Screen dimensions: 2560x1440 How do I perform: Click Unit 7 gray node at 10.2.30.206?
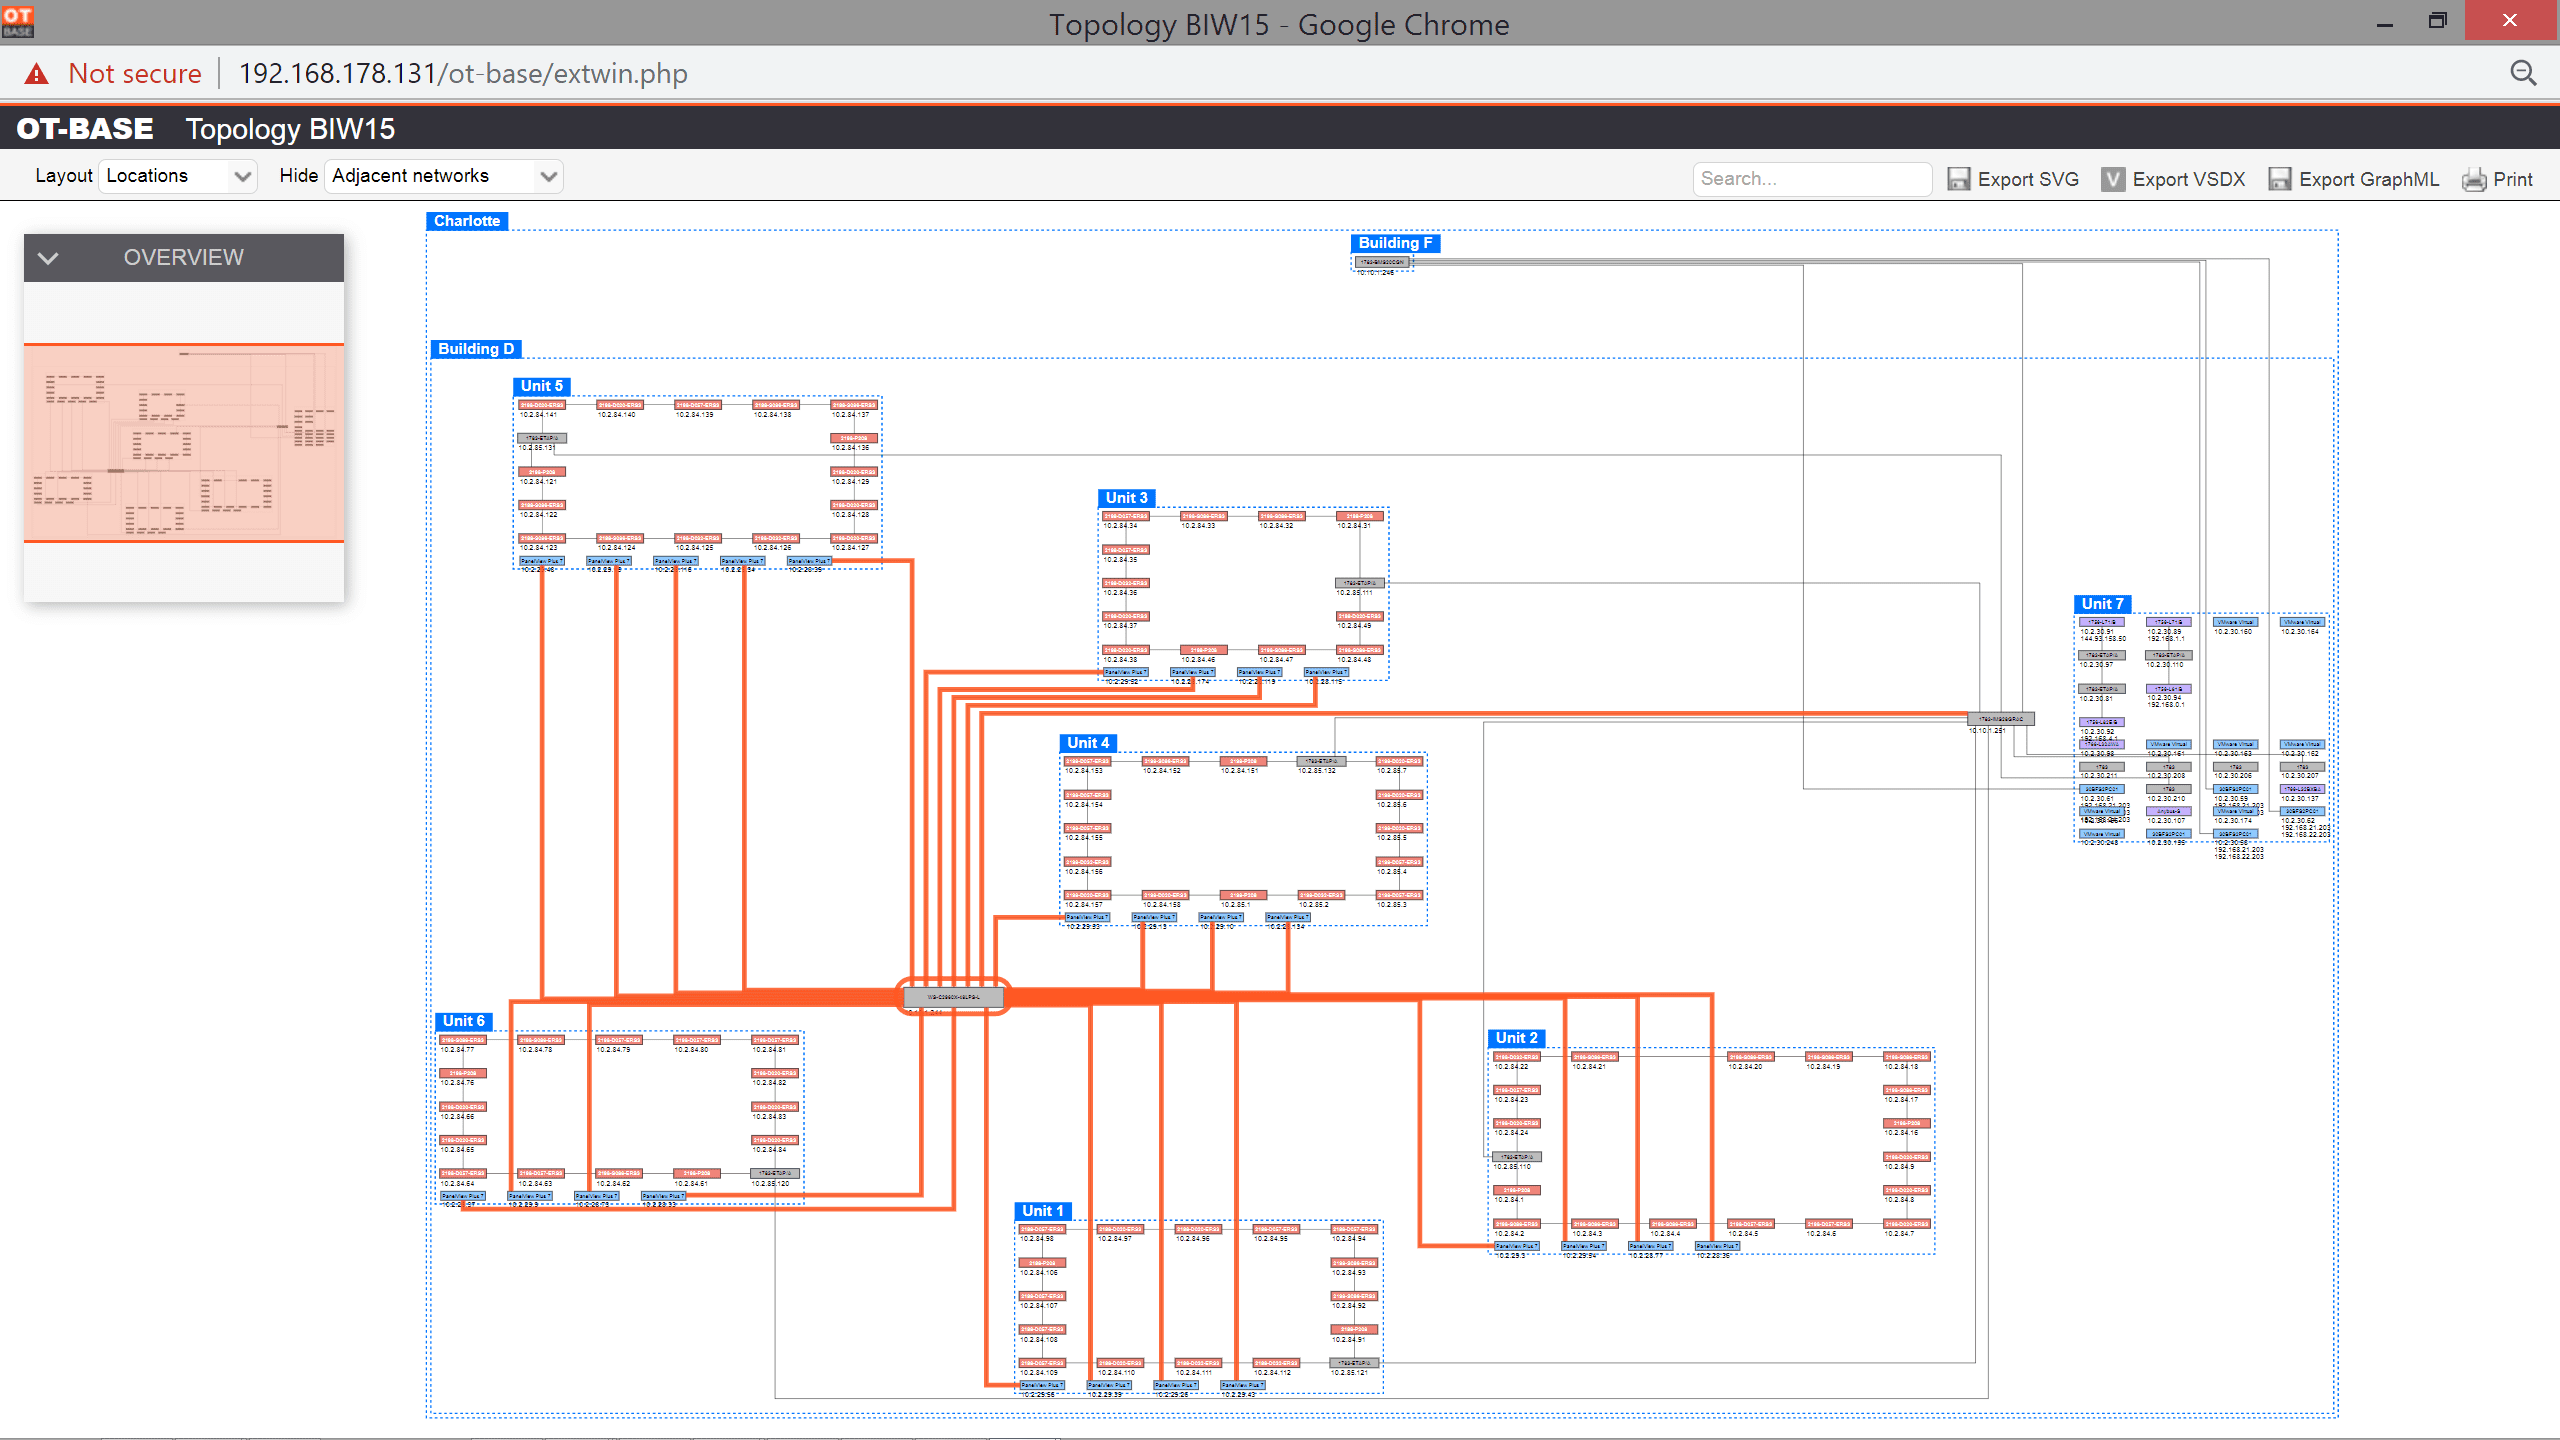click(2236, 767)
